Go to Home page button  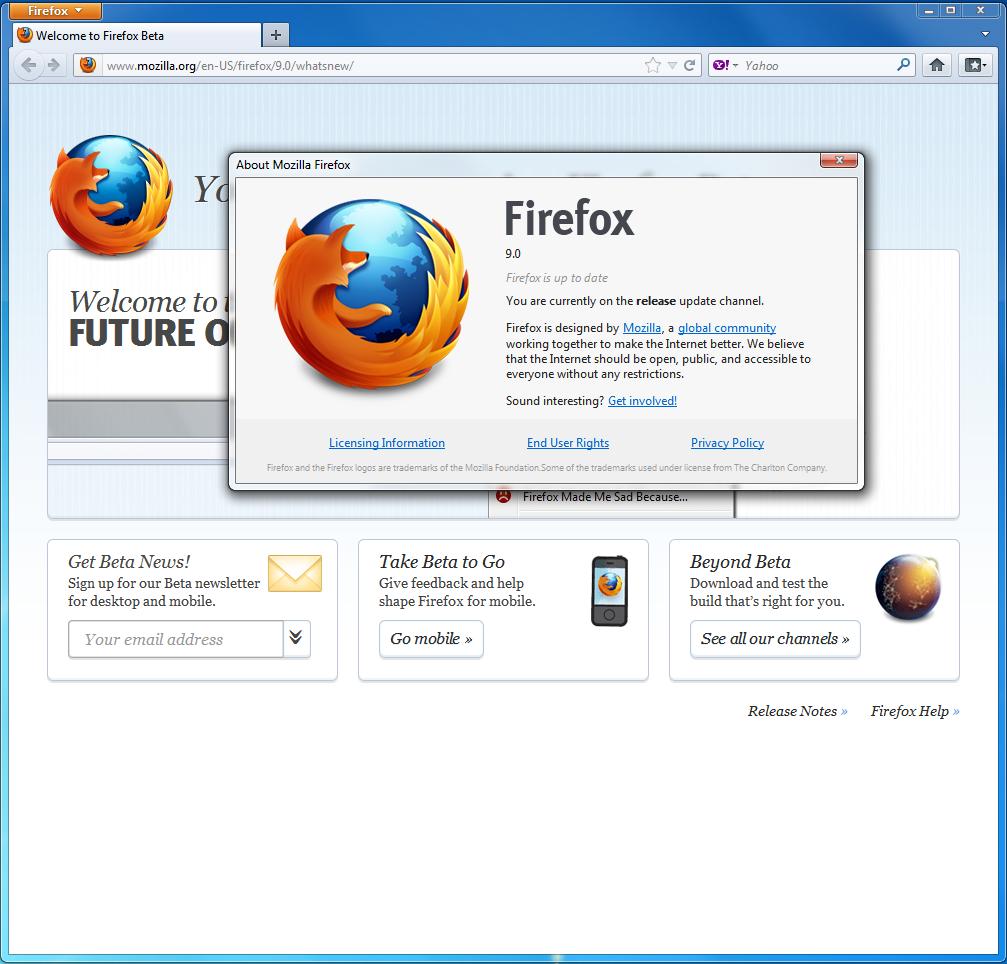click(x=936, y=65)
